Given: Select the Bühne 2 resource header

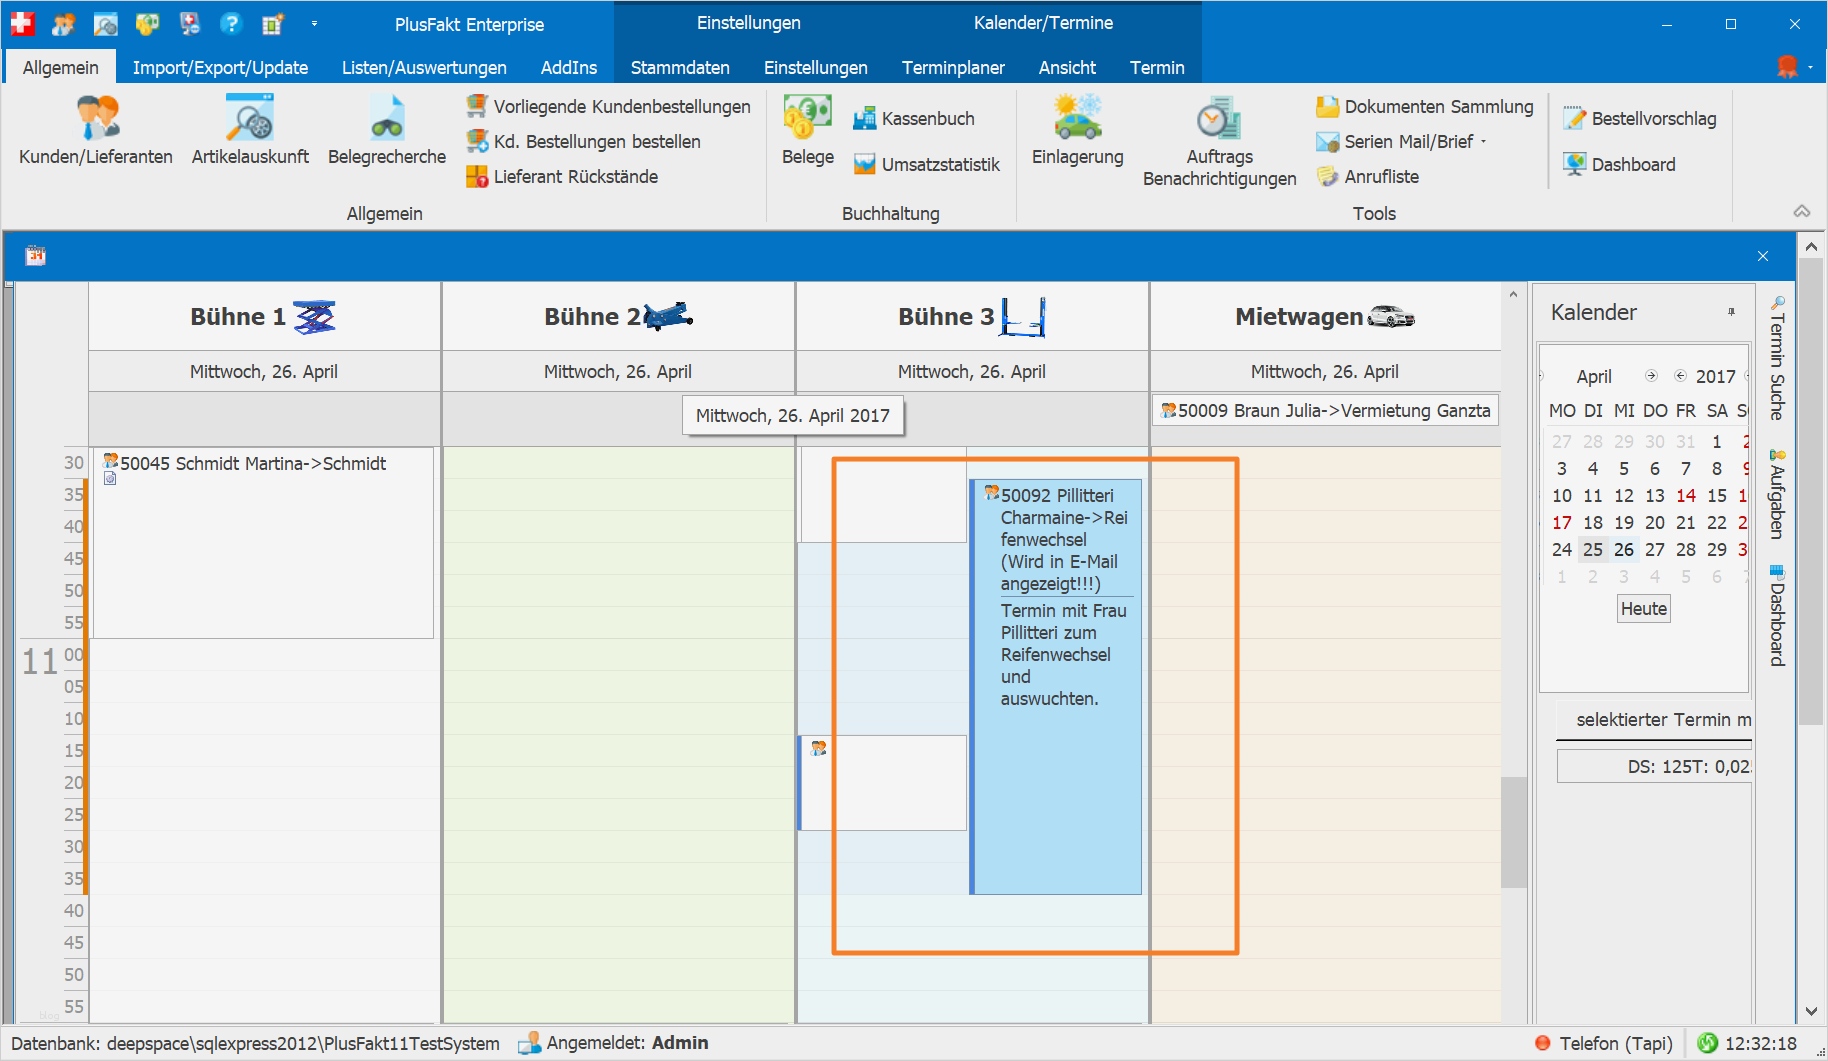Looking at the screenshot, I should click(x=618, y=317).
